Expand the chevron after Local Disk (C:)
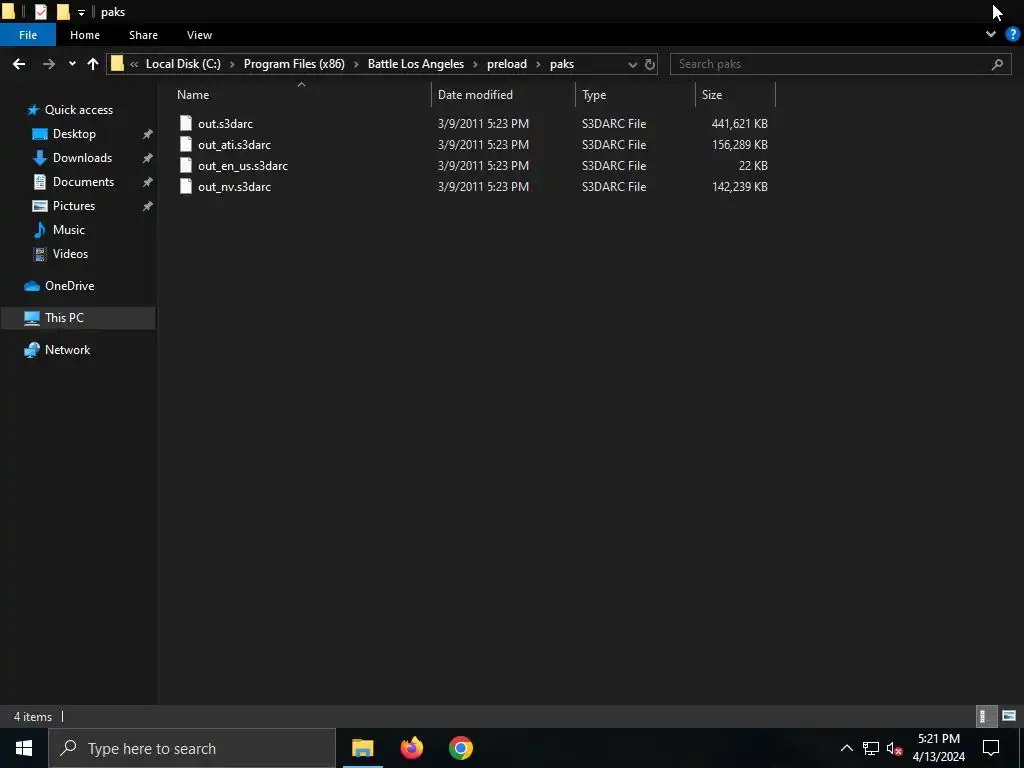This screenshot has height=768, width=1024. [232, 64]
